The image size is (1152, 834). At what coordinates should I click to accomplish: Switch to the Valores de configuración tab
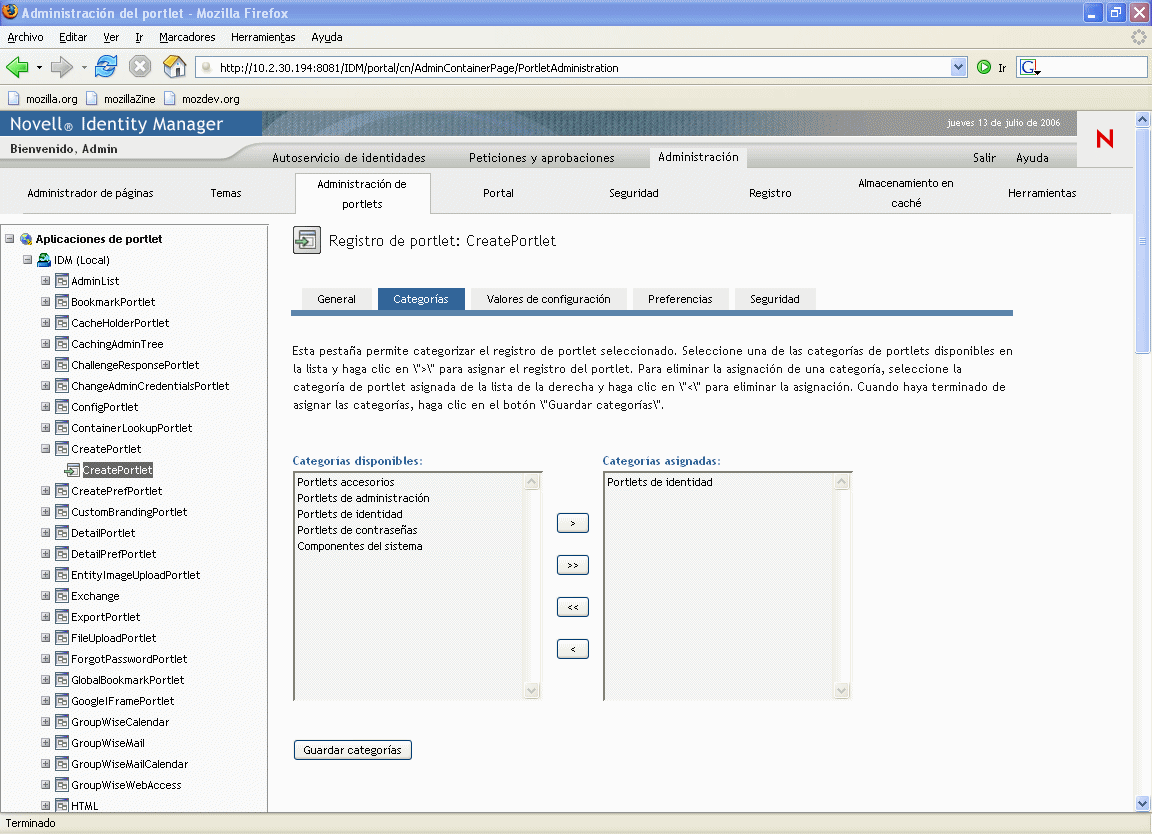548,299
